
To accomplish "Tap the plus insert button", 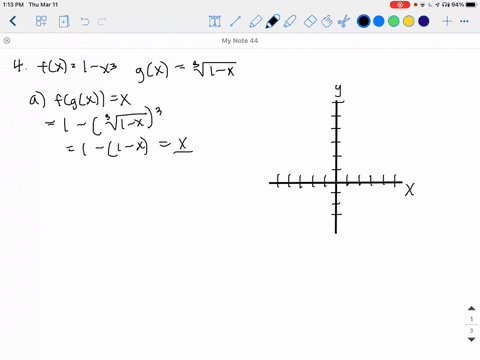I will (447, 21).
